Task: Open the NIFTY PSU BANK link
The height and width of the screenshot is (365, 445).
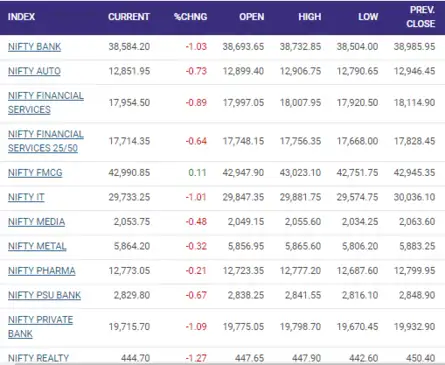Action: [44, 295]
